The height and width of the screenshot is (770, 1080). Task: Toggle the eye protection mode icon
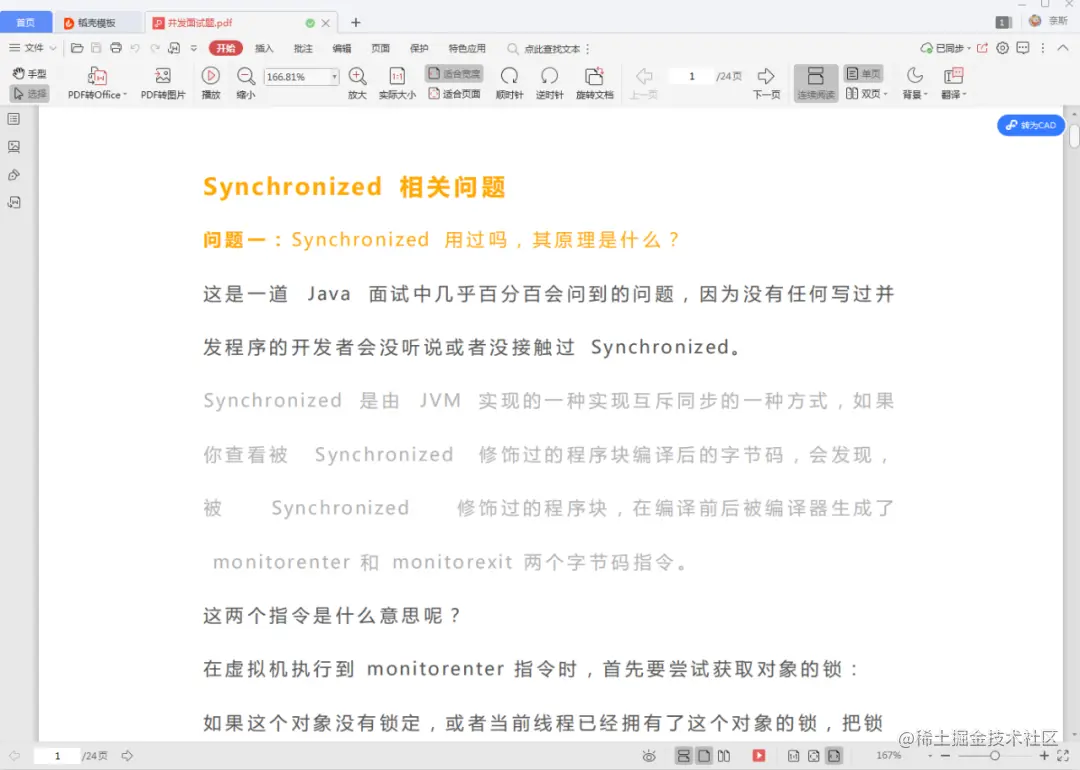(x=649, y=756)
